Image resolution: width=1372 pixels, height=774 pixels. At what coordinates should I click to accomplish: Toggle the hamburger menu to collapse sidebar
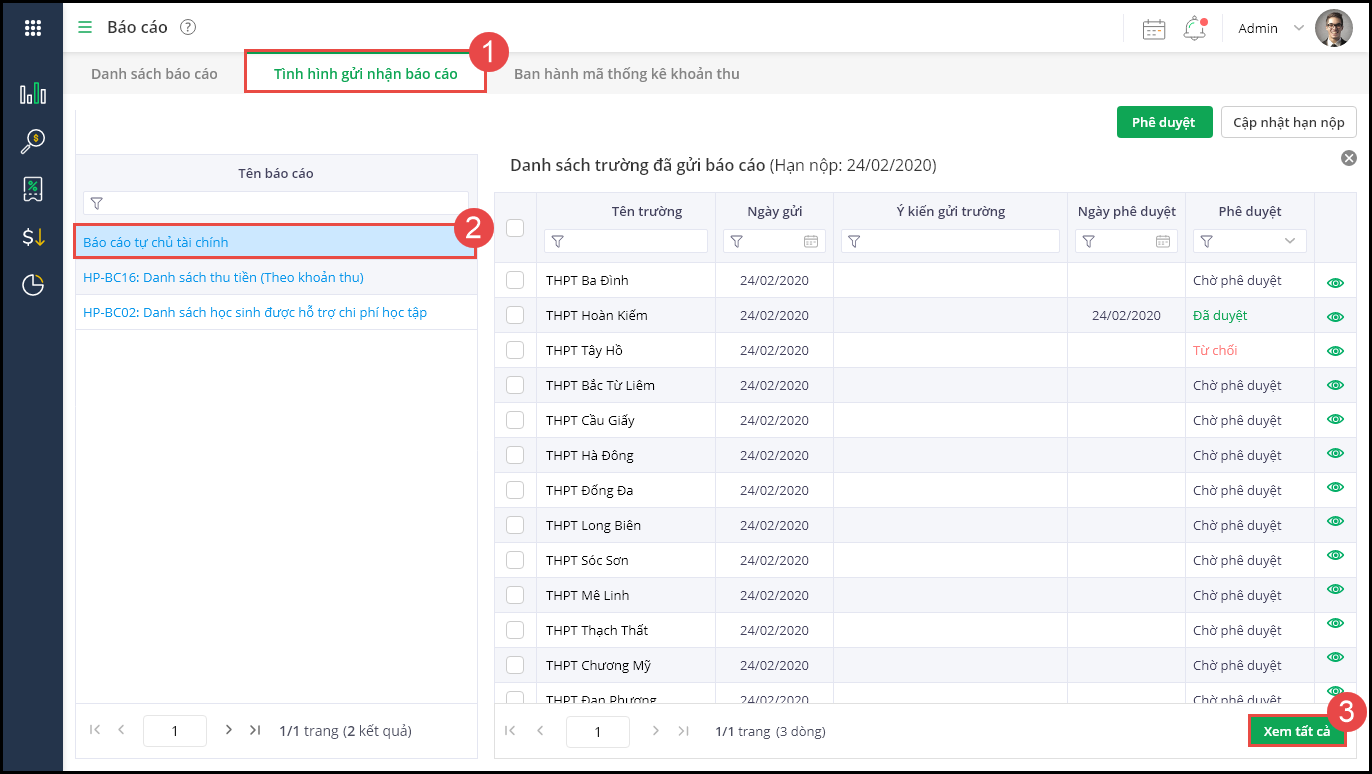pos(85,28)
